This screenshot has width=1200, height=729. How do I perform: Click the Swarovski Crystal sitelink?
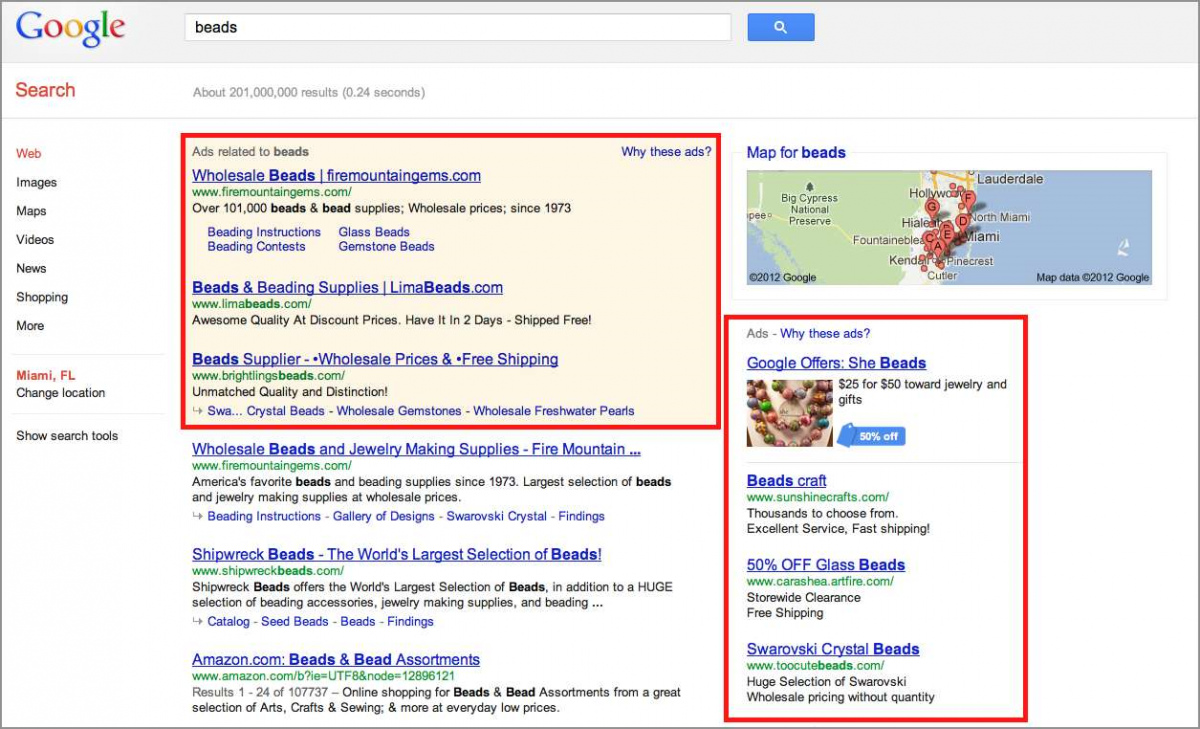(497, 517)
